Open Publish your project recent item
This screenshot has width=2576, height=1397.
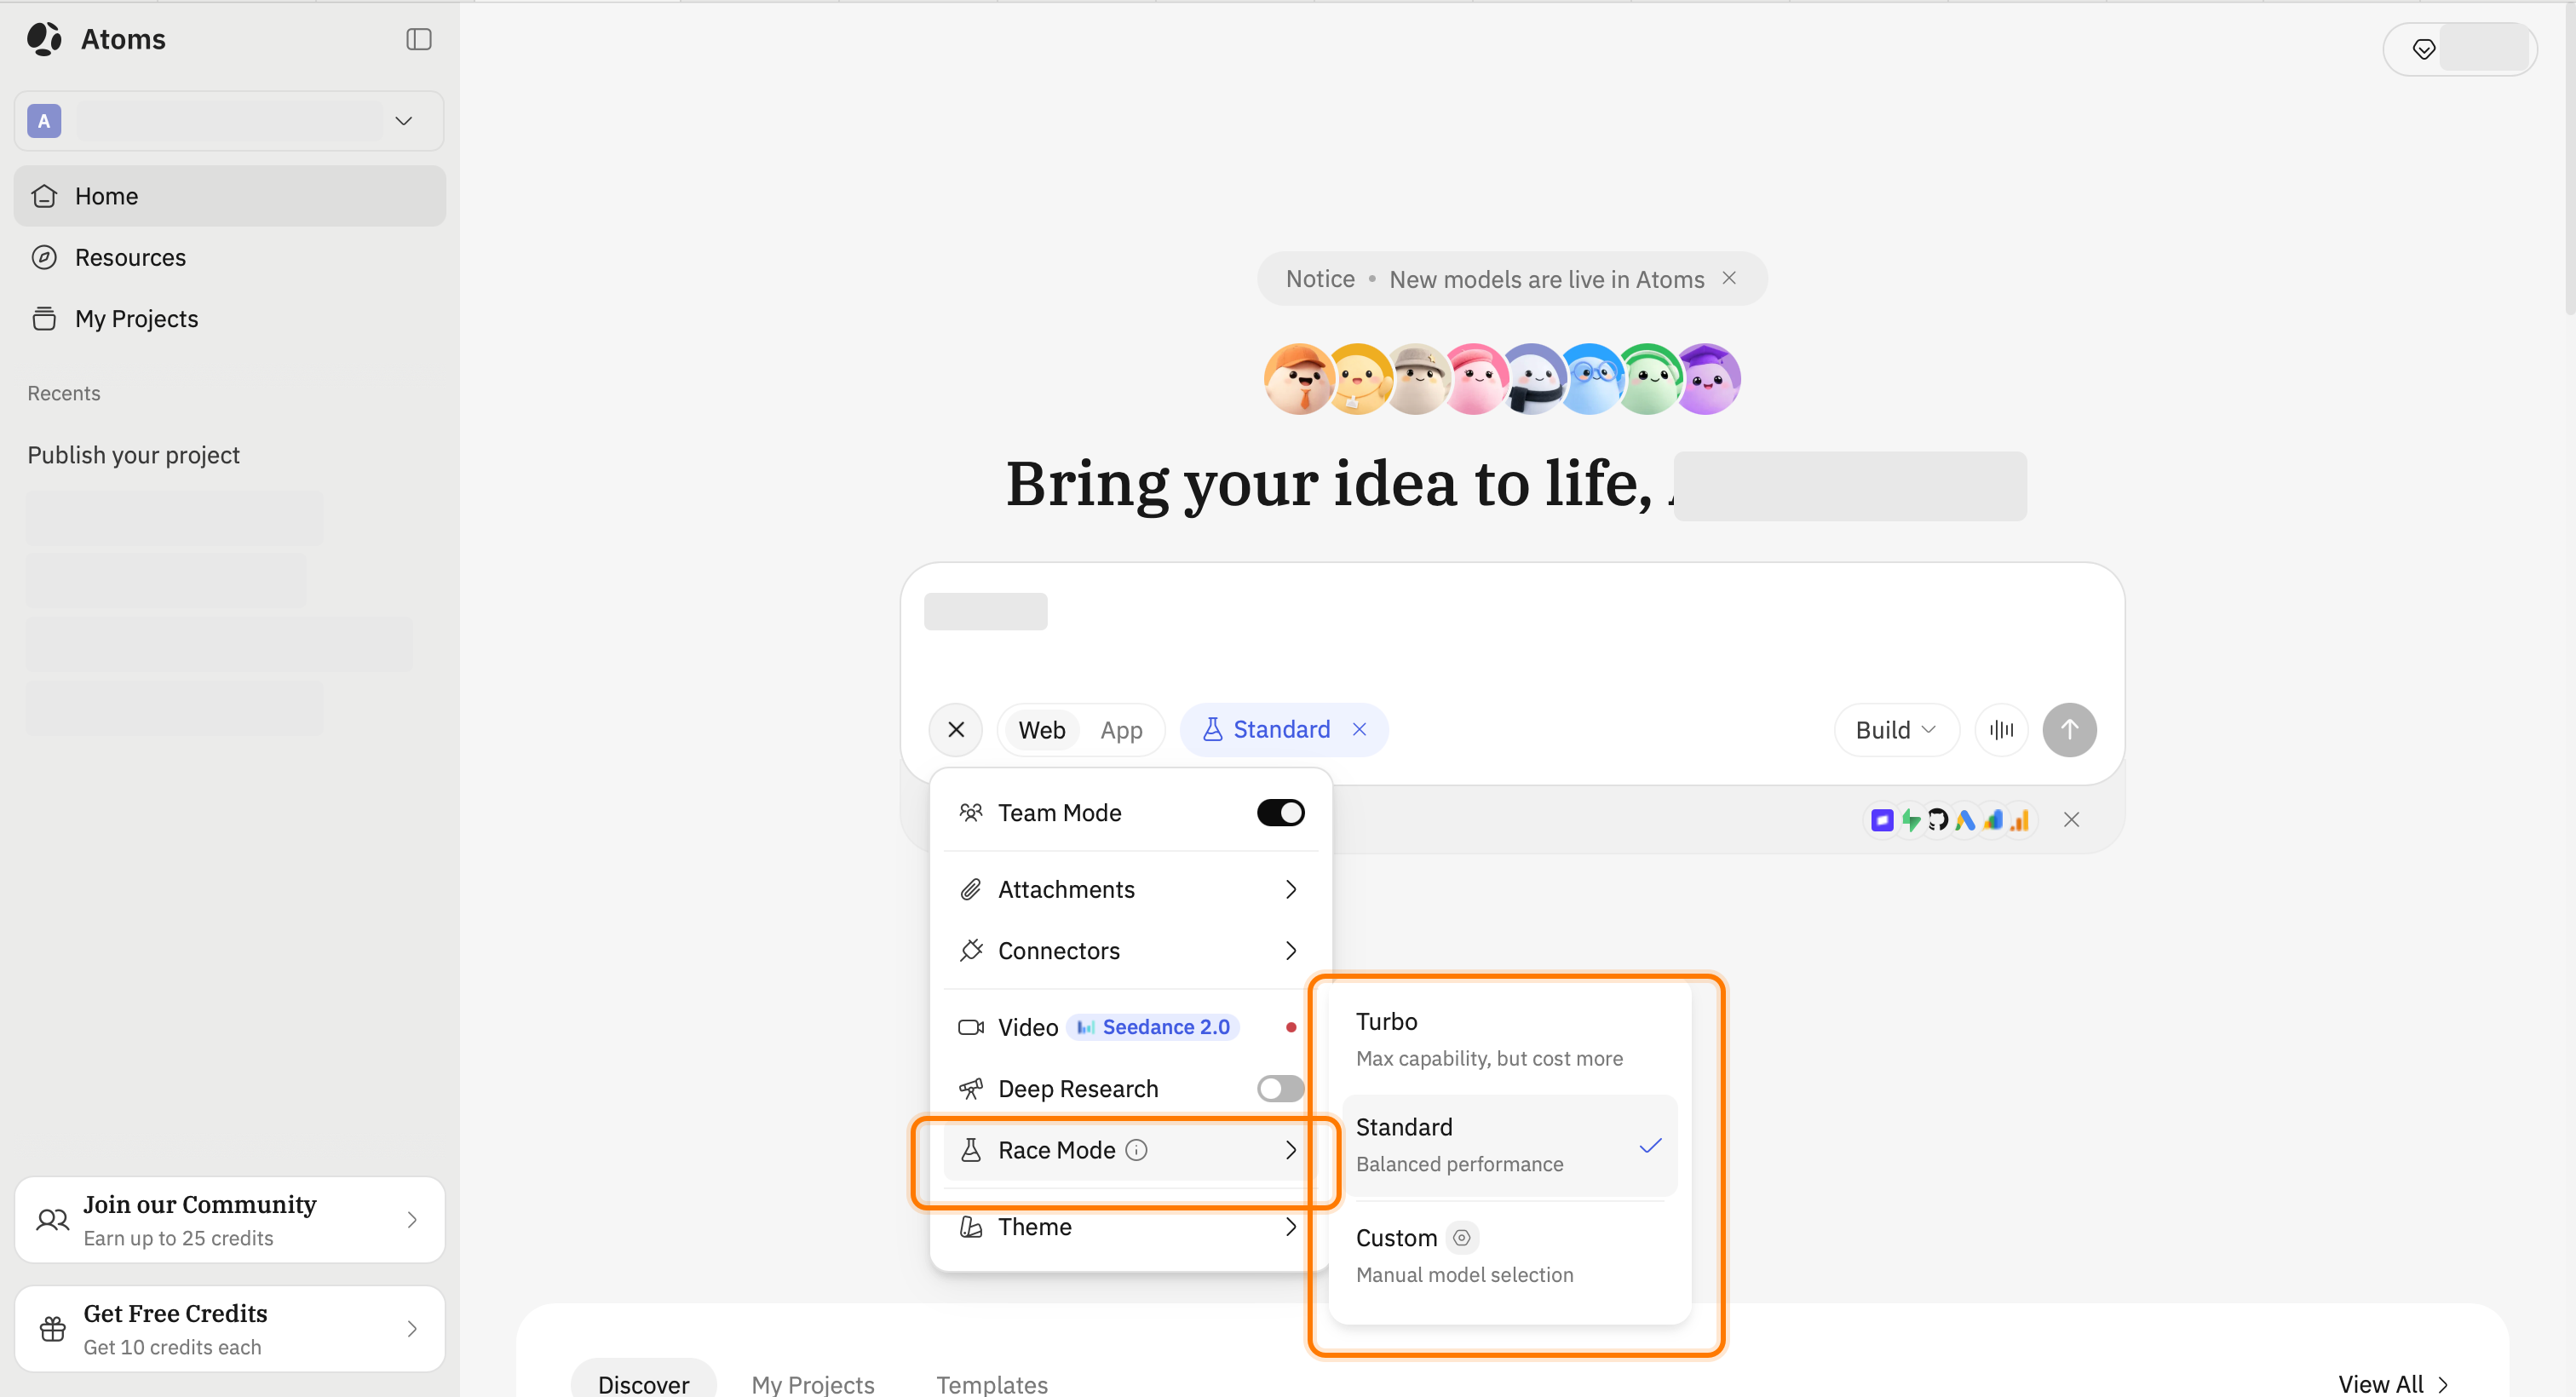click(x=133, y=455)
